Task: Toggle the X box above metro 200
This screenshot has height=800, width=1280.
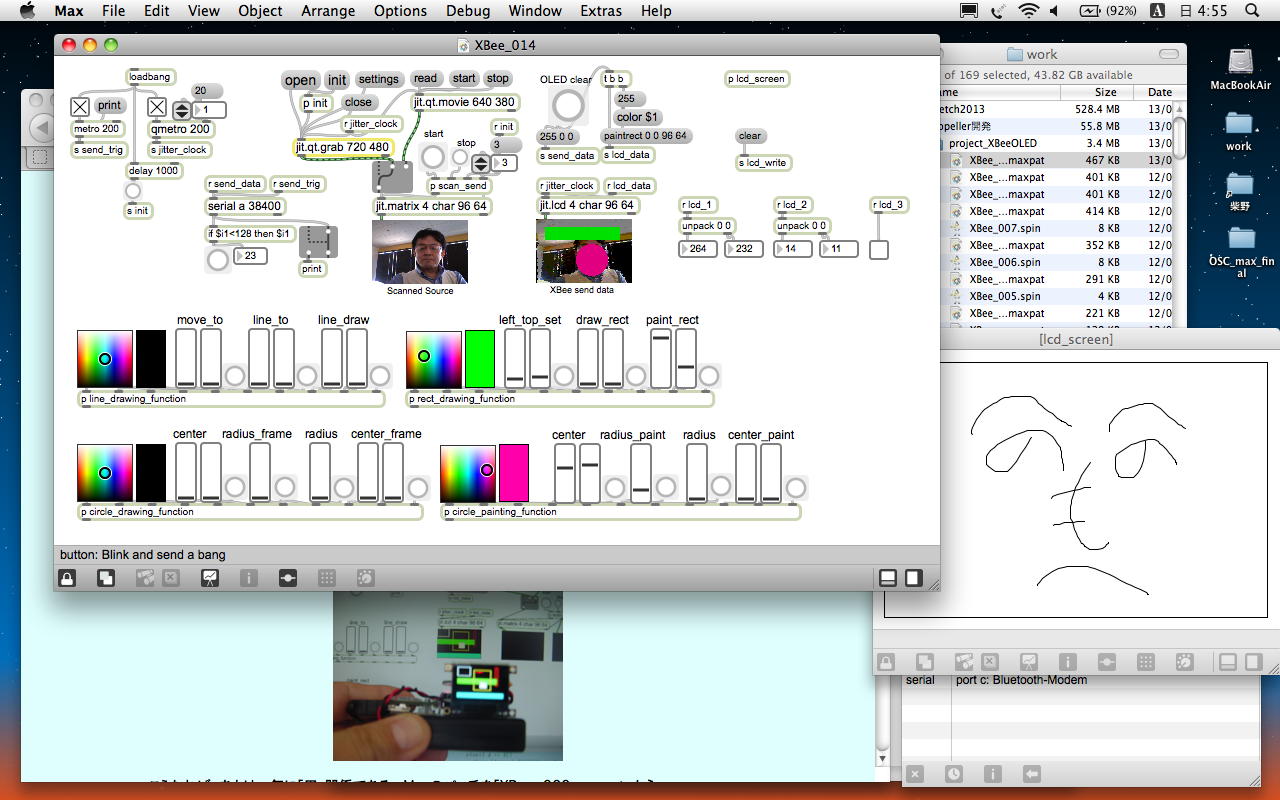Action: tap(80, 106)
